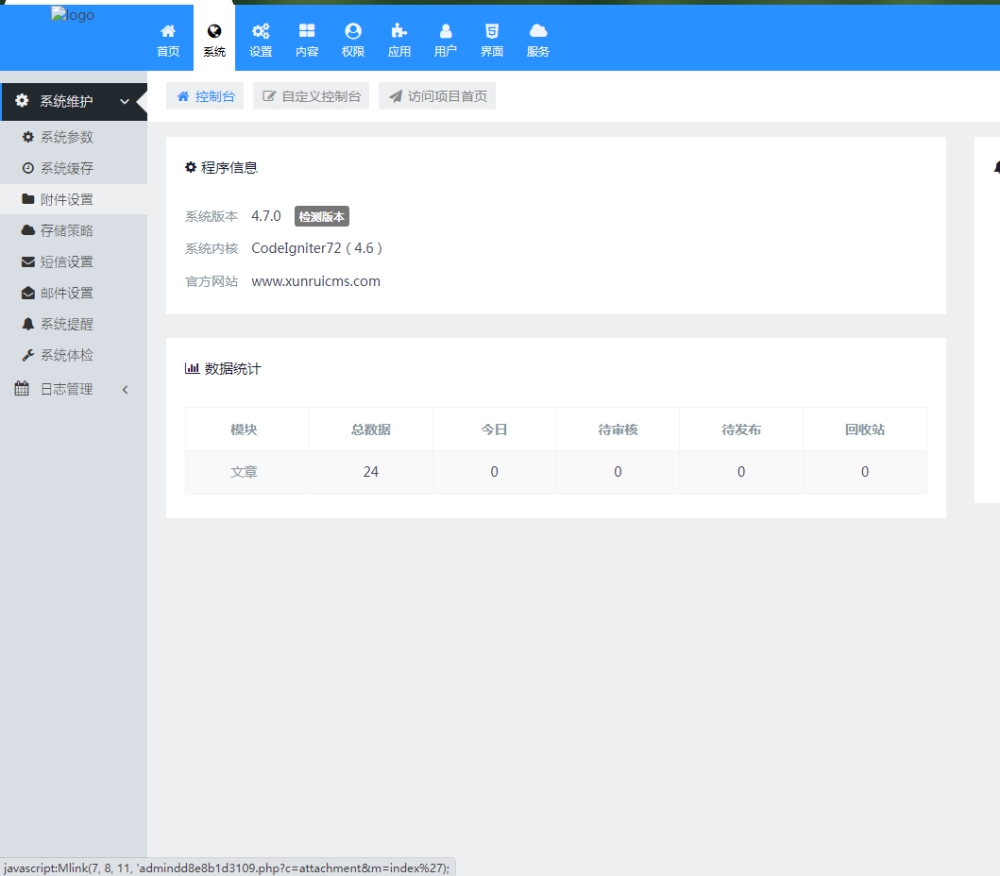The width and height of the screenshot is (1000, 876).
Task: Click the 今日 column header
Action: point(494,429)
